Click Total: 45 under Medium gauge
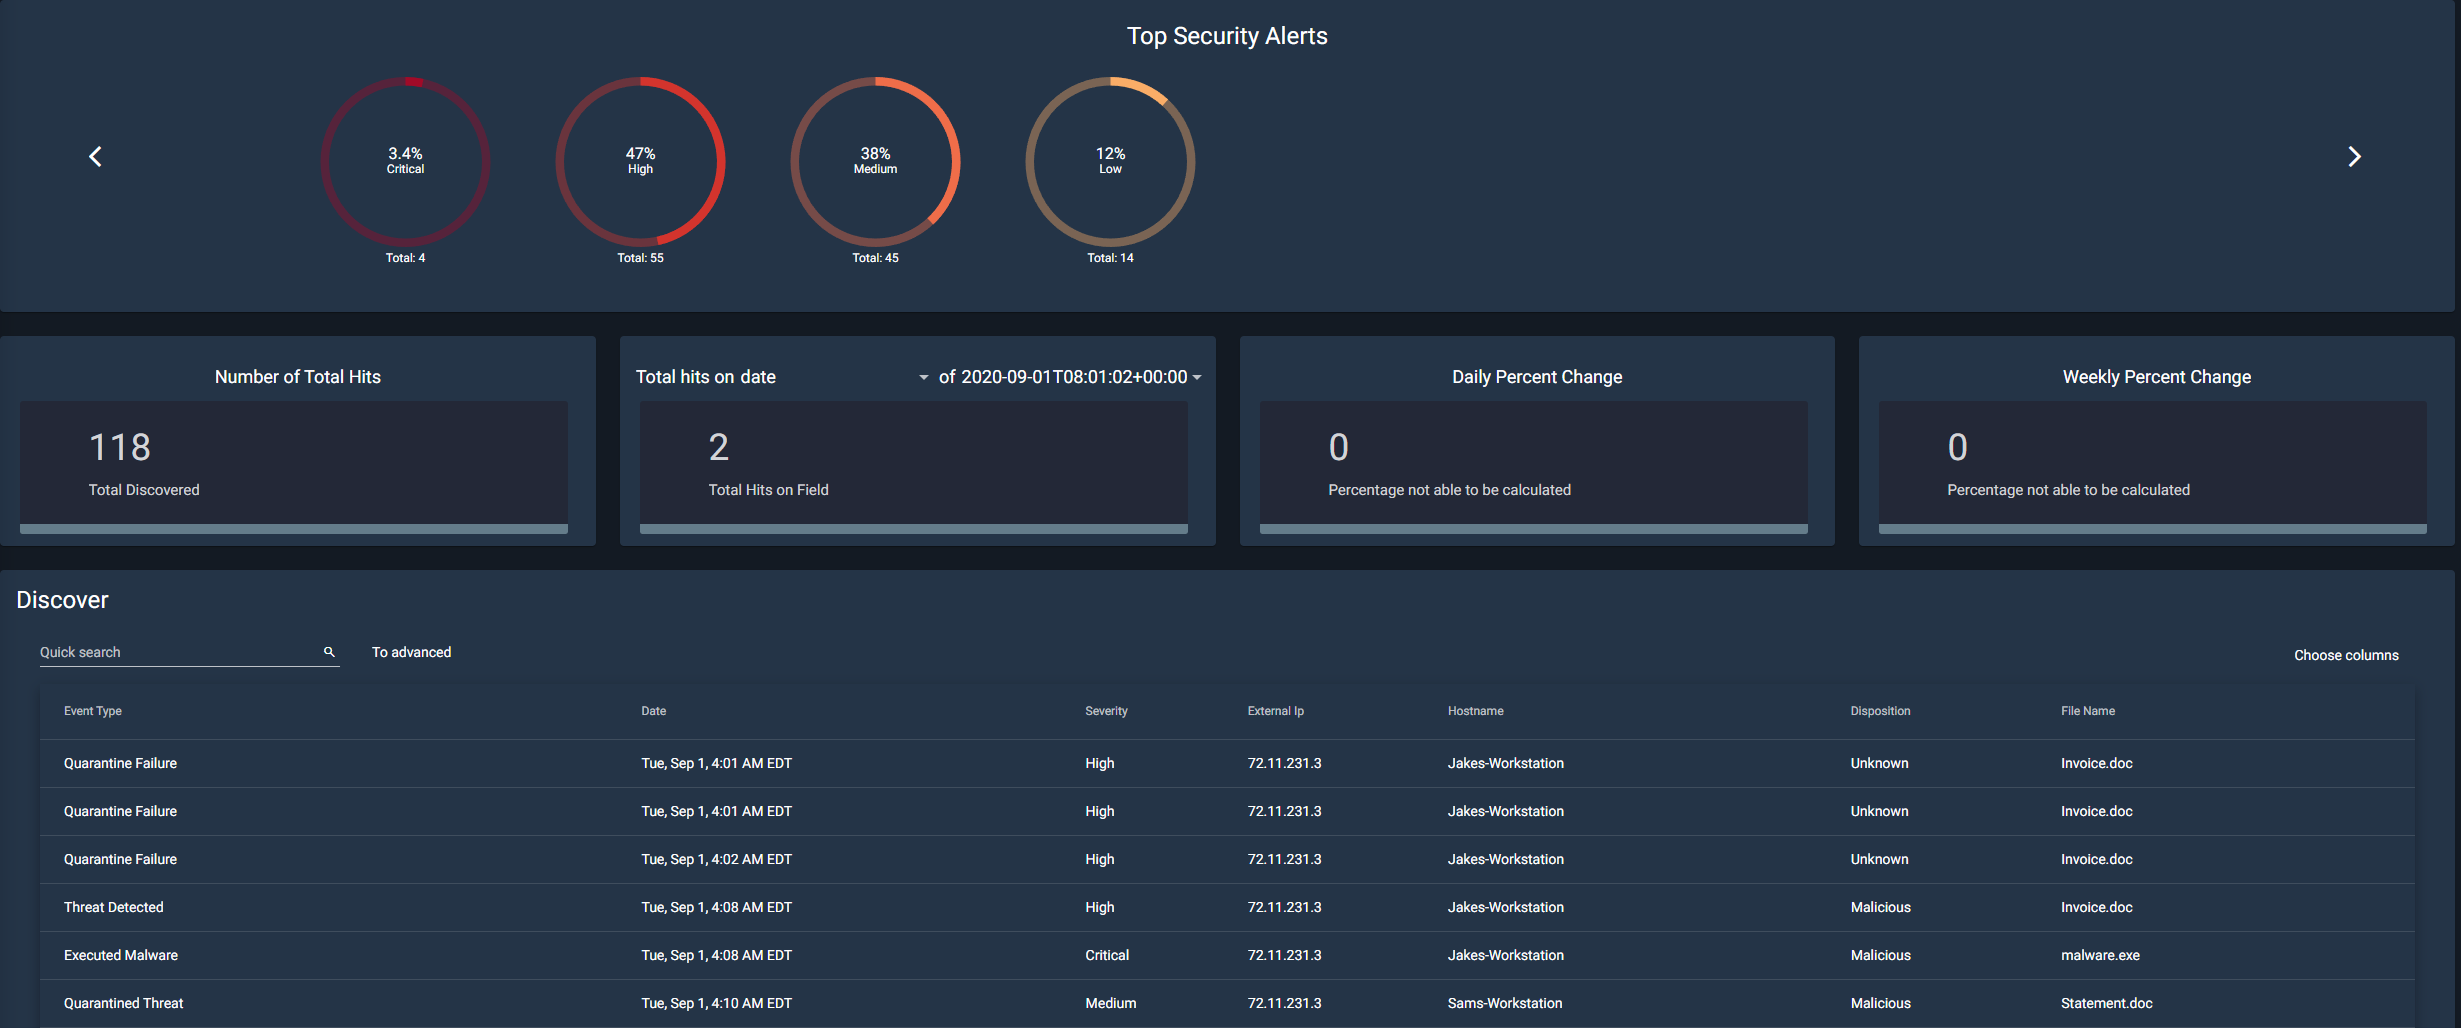This screenshot has height=1028, width=2461. (875, 258)
